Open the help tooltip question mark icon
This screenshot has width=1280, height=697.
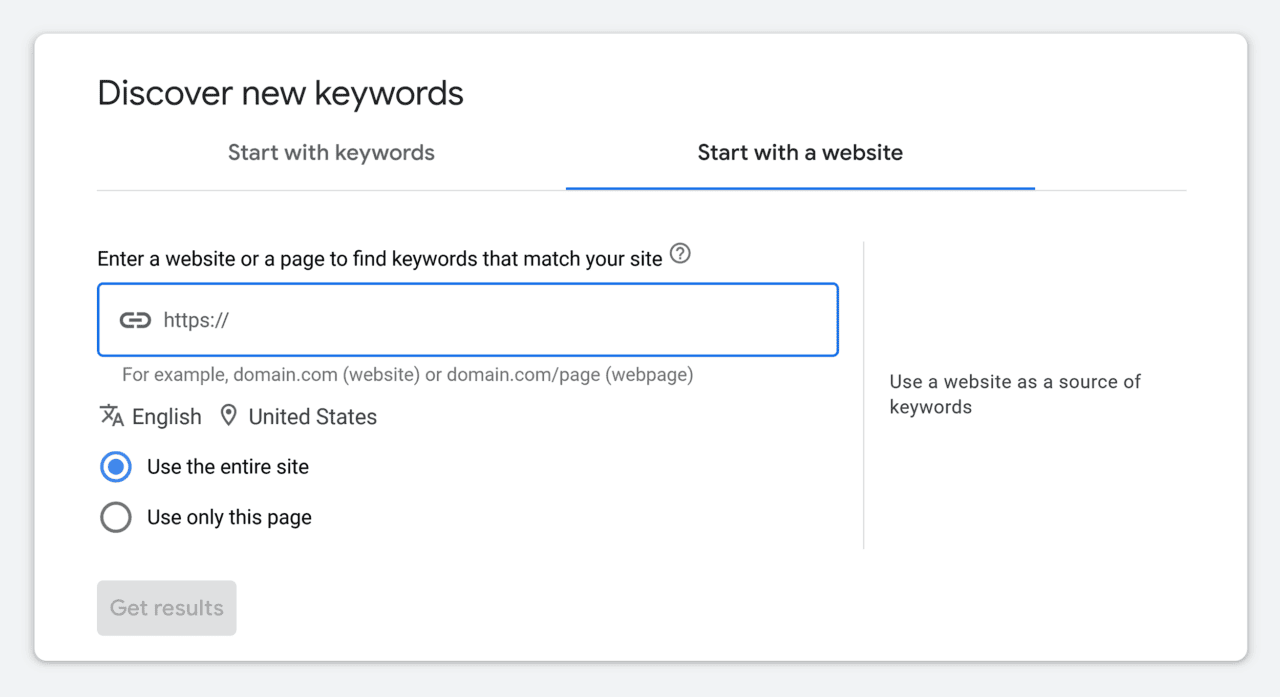[680, 254]
